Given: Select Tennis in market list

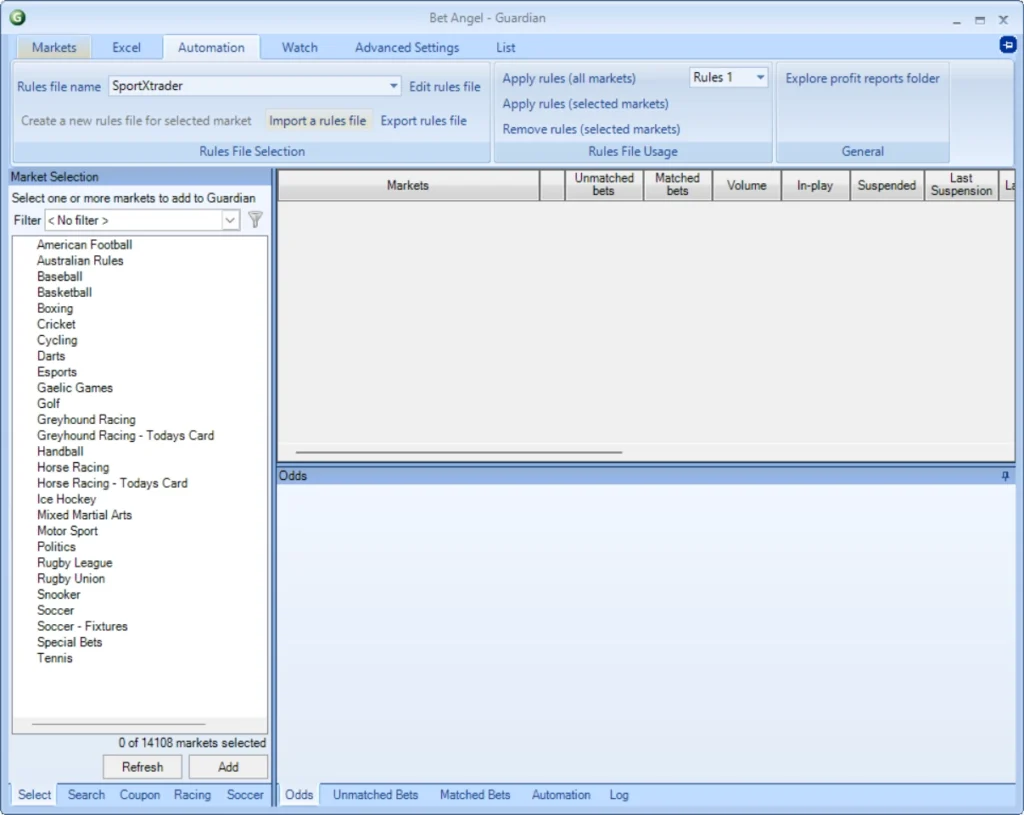Looking at the screenshot, I should [54, 658].
